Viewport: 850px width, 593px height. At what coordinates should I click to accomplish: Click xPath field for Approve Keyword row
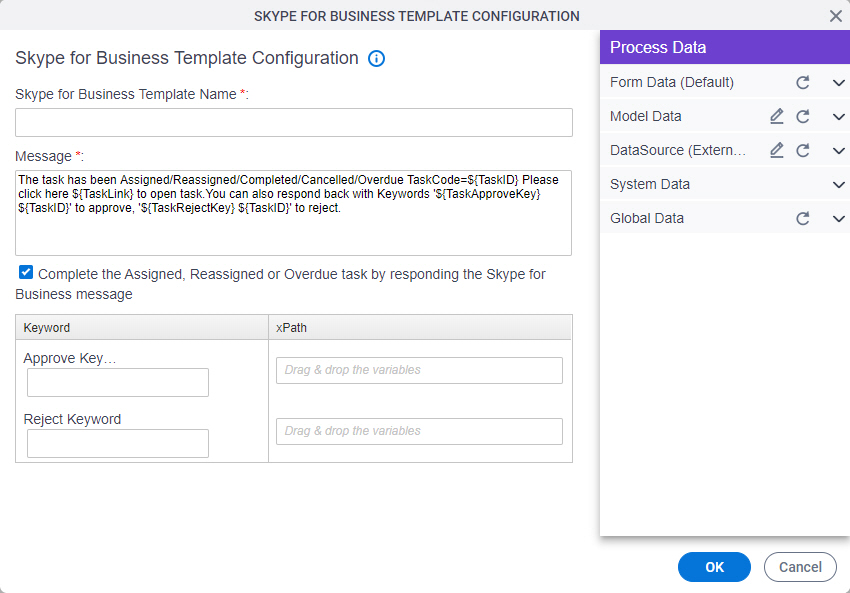click(419, 370)
